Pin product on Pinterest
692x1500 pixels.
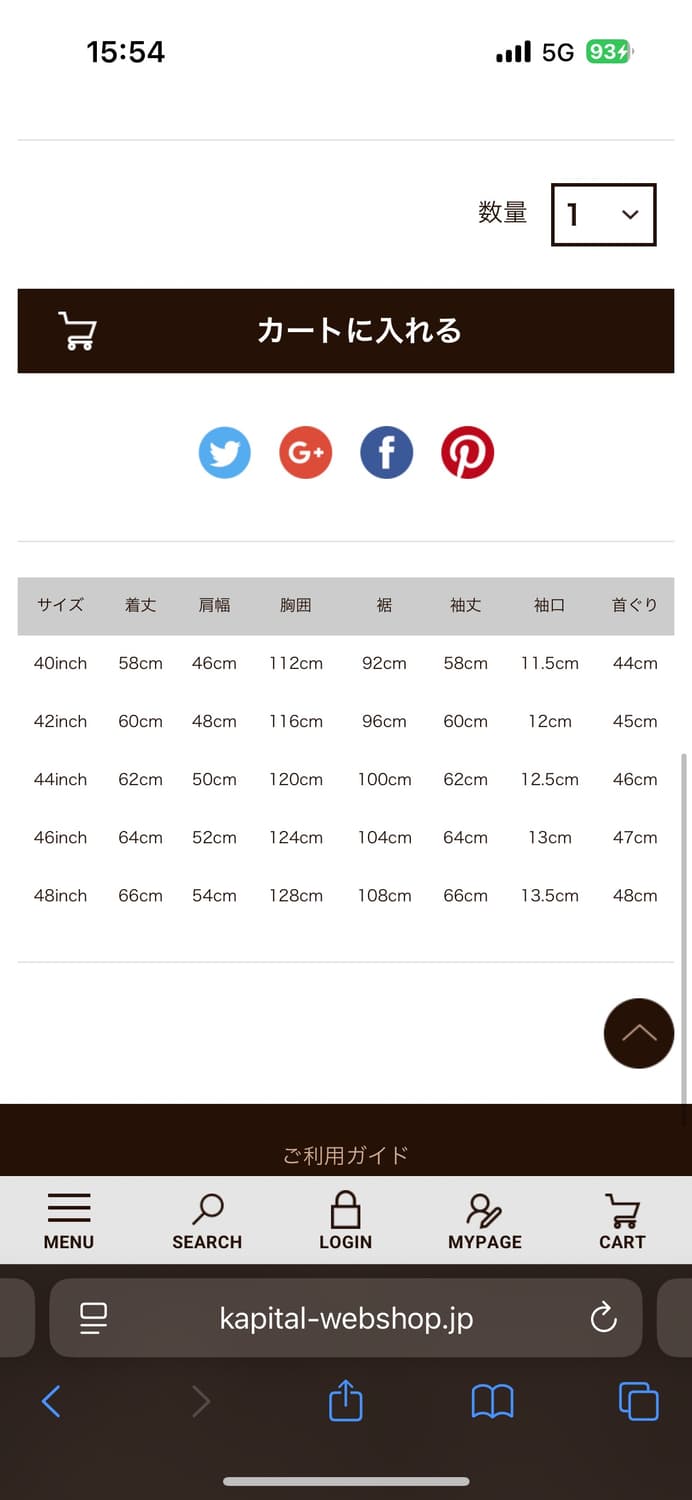point(467,453)
